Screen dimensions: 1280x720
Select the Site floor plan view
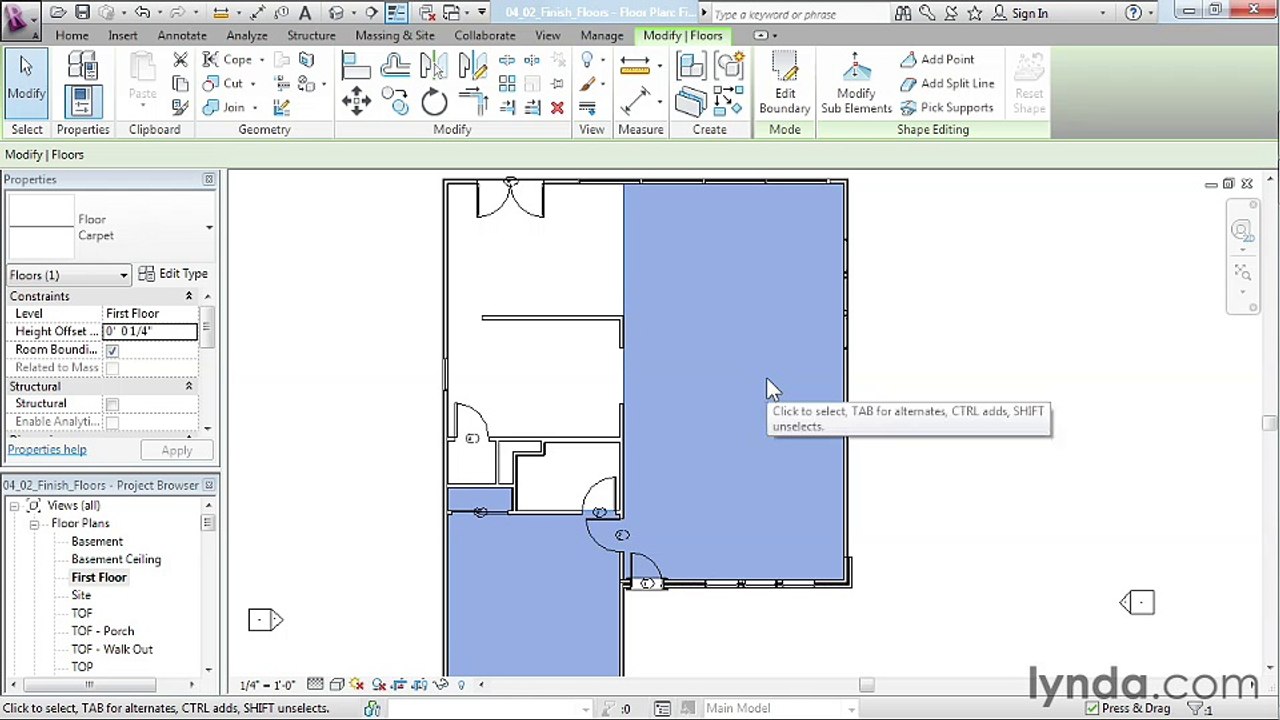tap(81, 596)
